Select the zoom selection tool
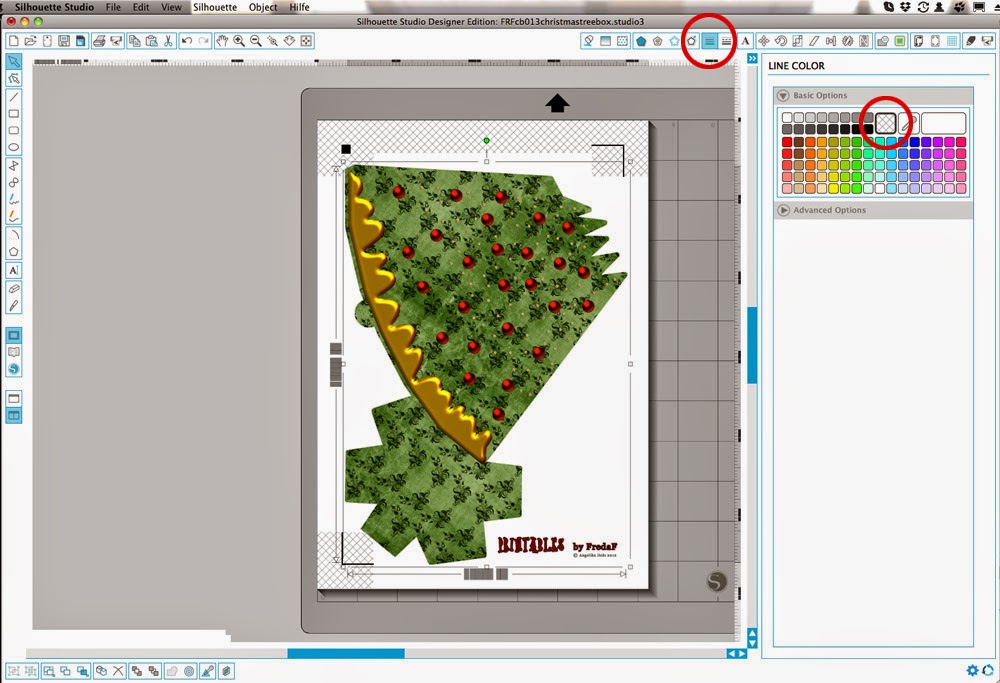This screenshot has height=683, width=1000. click(273, 41)
